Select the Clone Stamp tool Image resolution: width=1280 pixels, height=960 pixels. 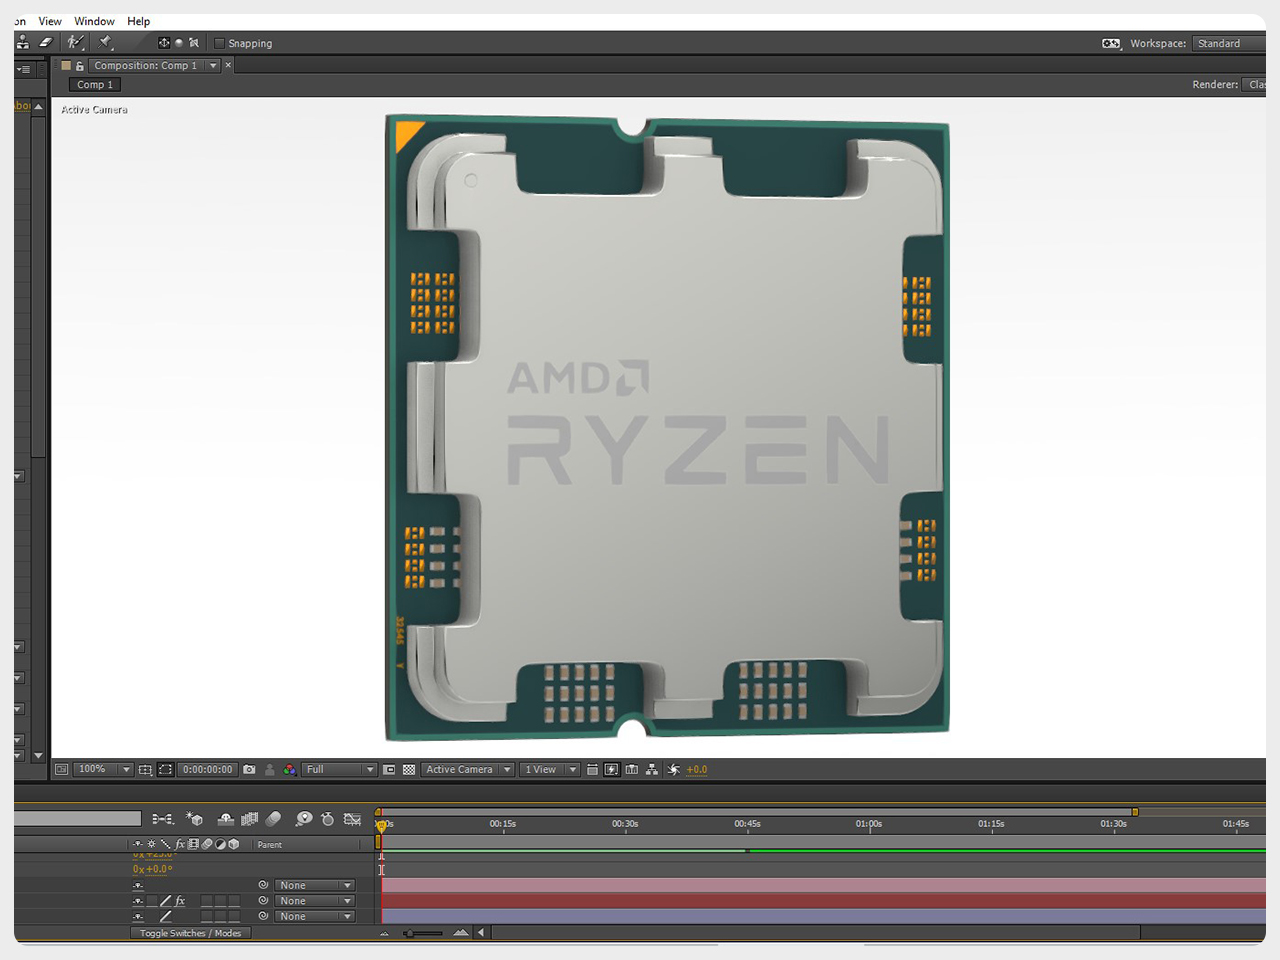[x=22, y=43]
